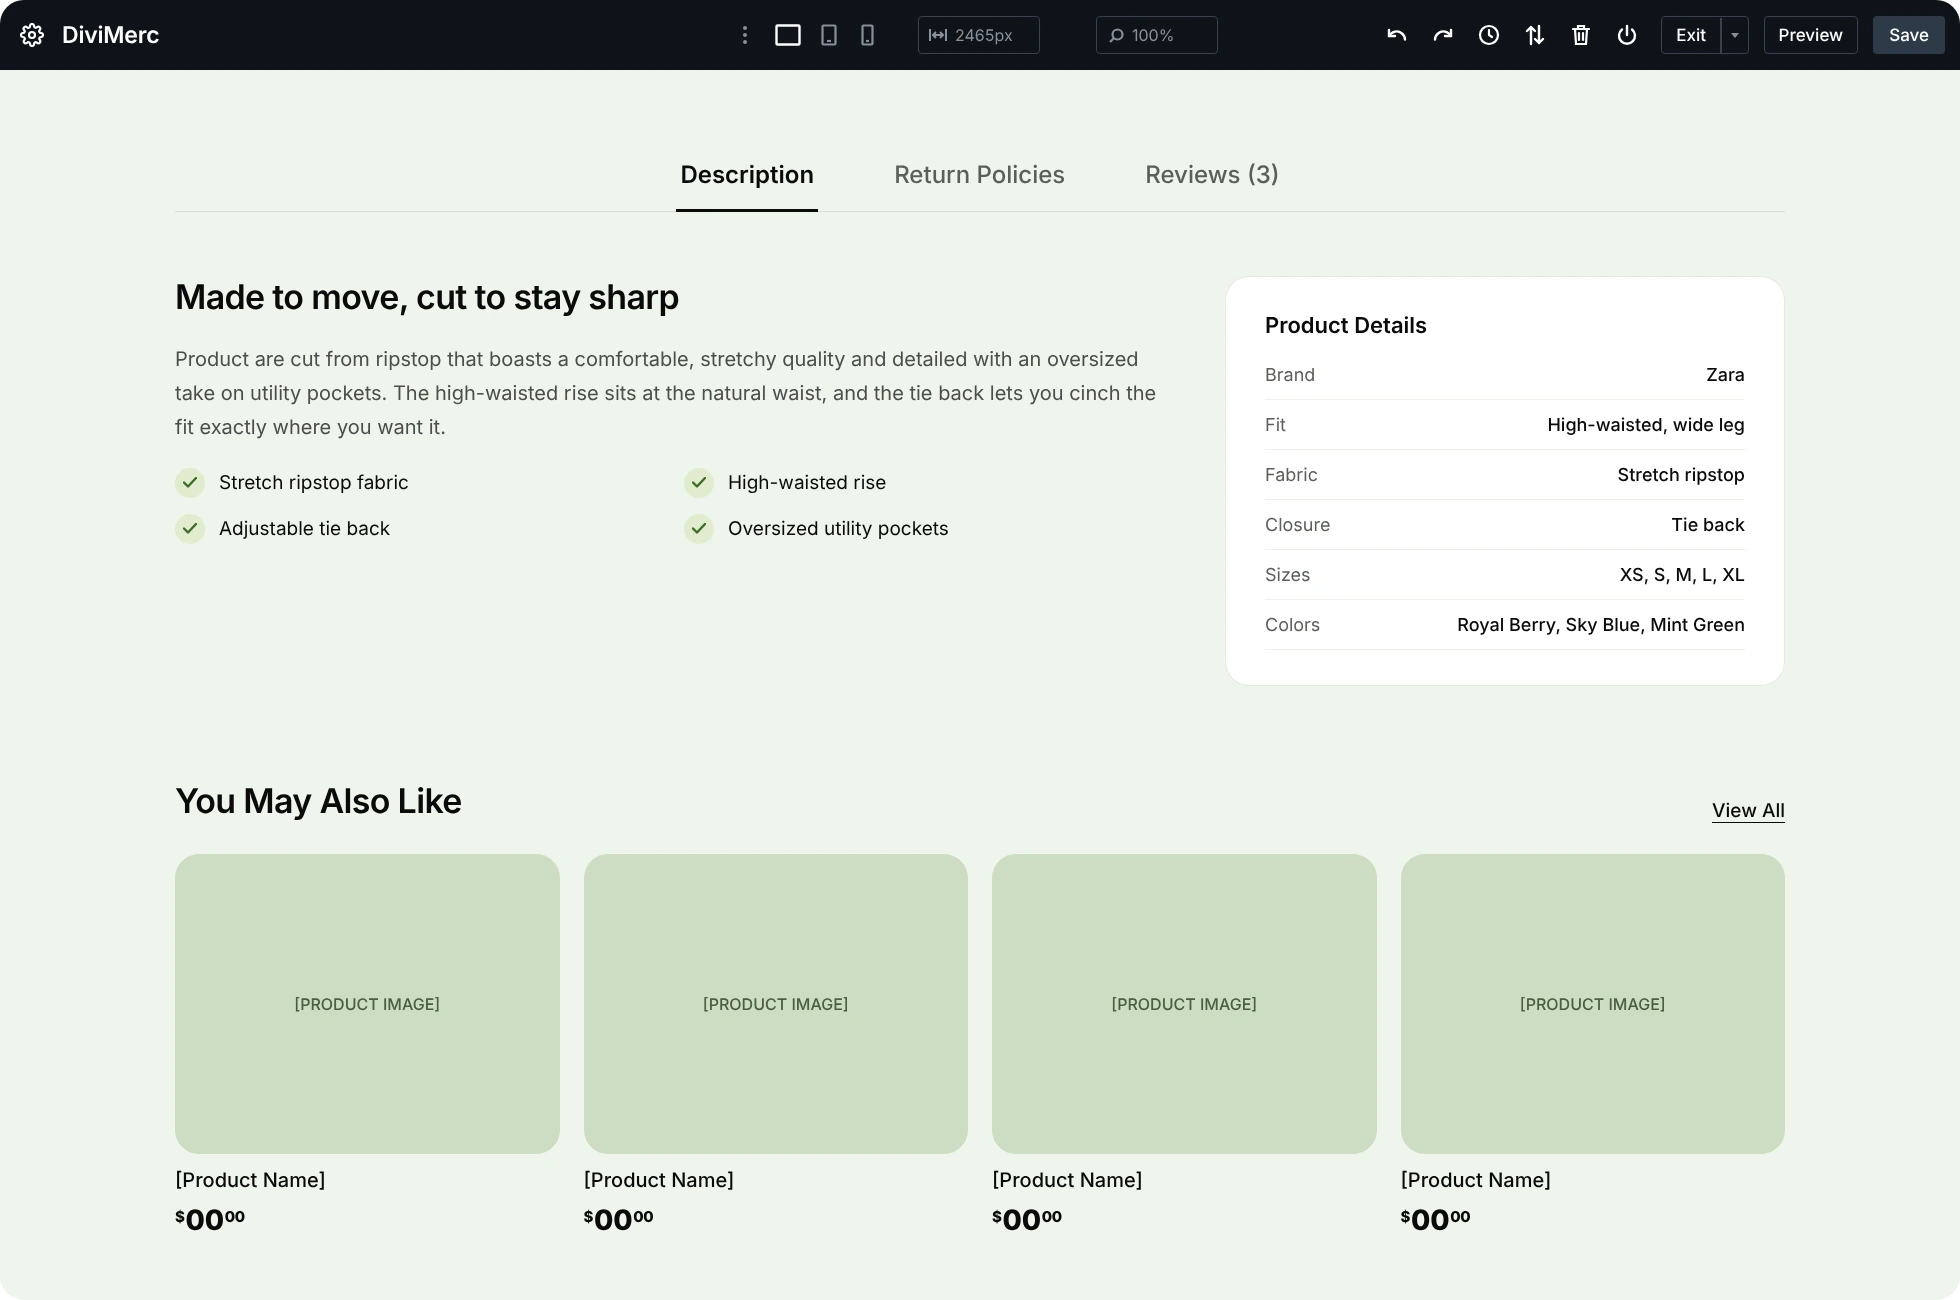Follow the View All link
The image size is (1960, 1300).
tap(1748, 811)
